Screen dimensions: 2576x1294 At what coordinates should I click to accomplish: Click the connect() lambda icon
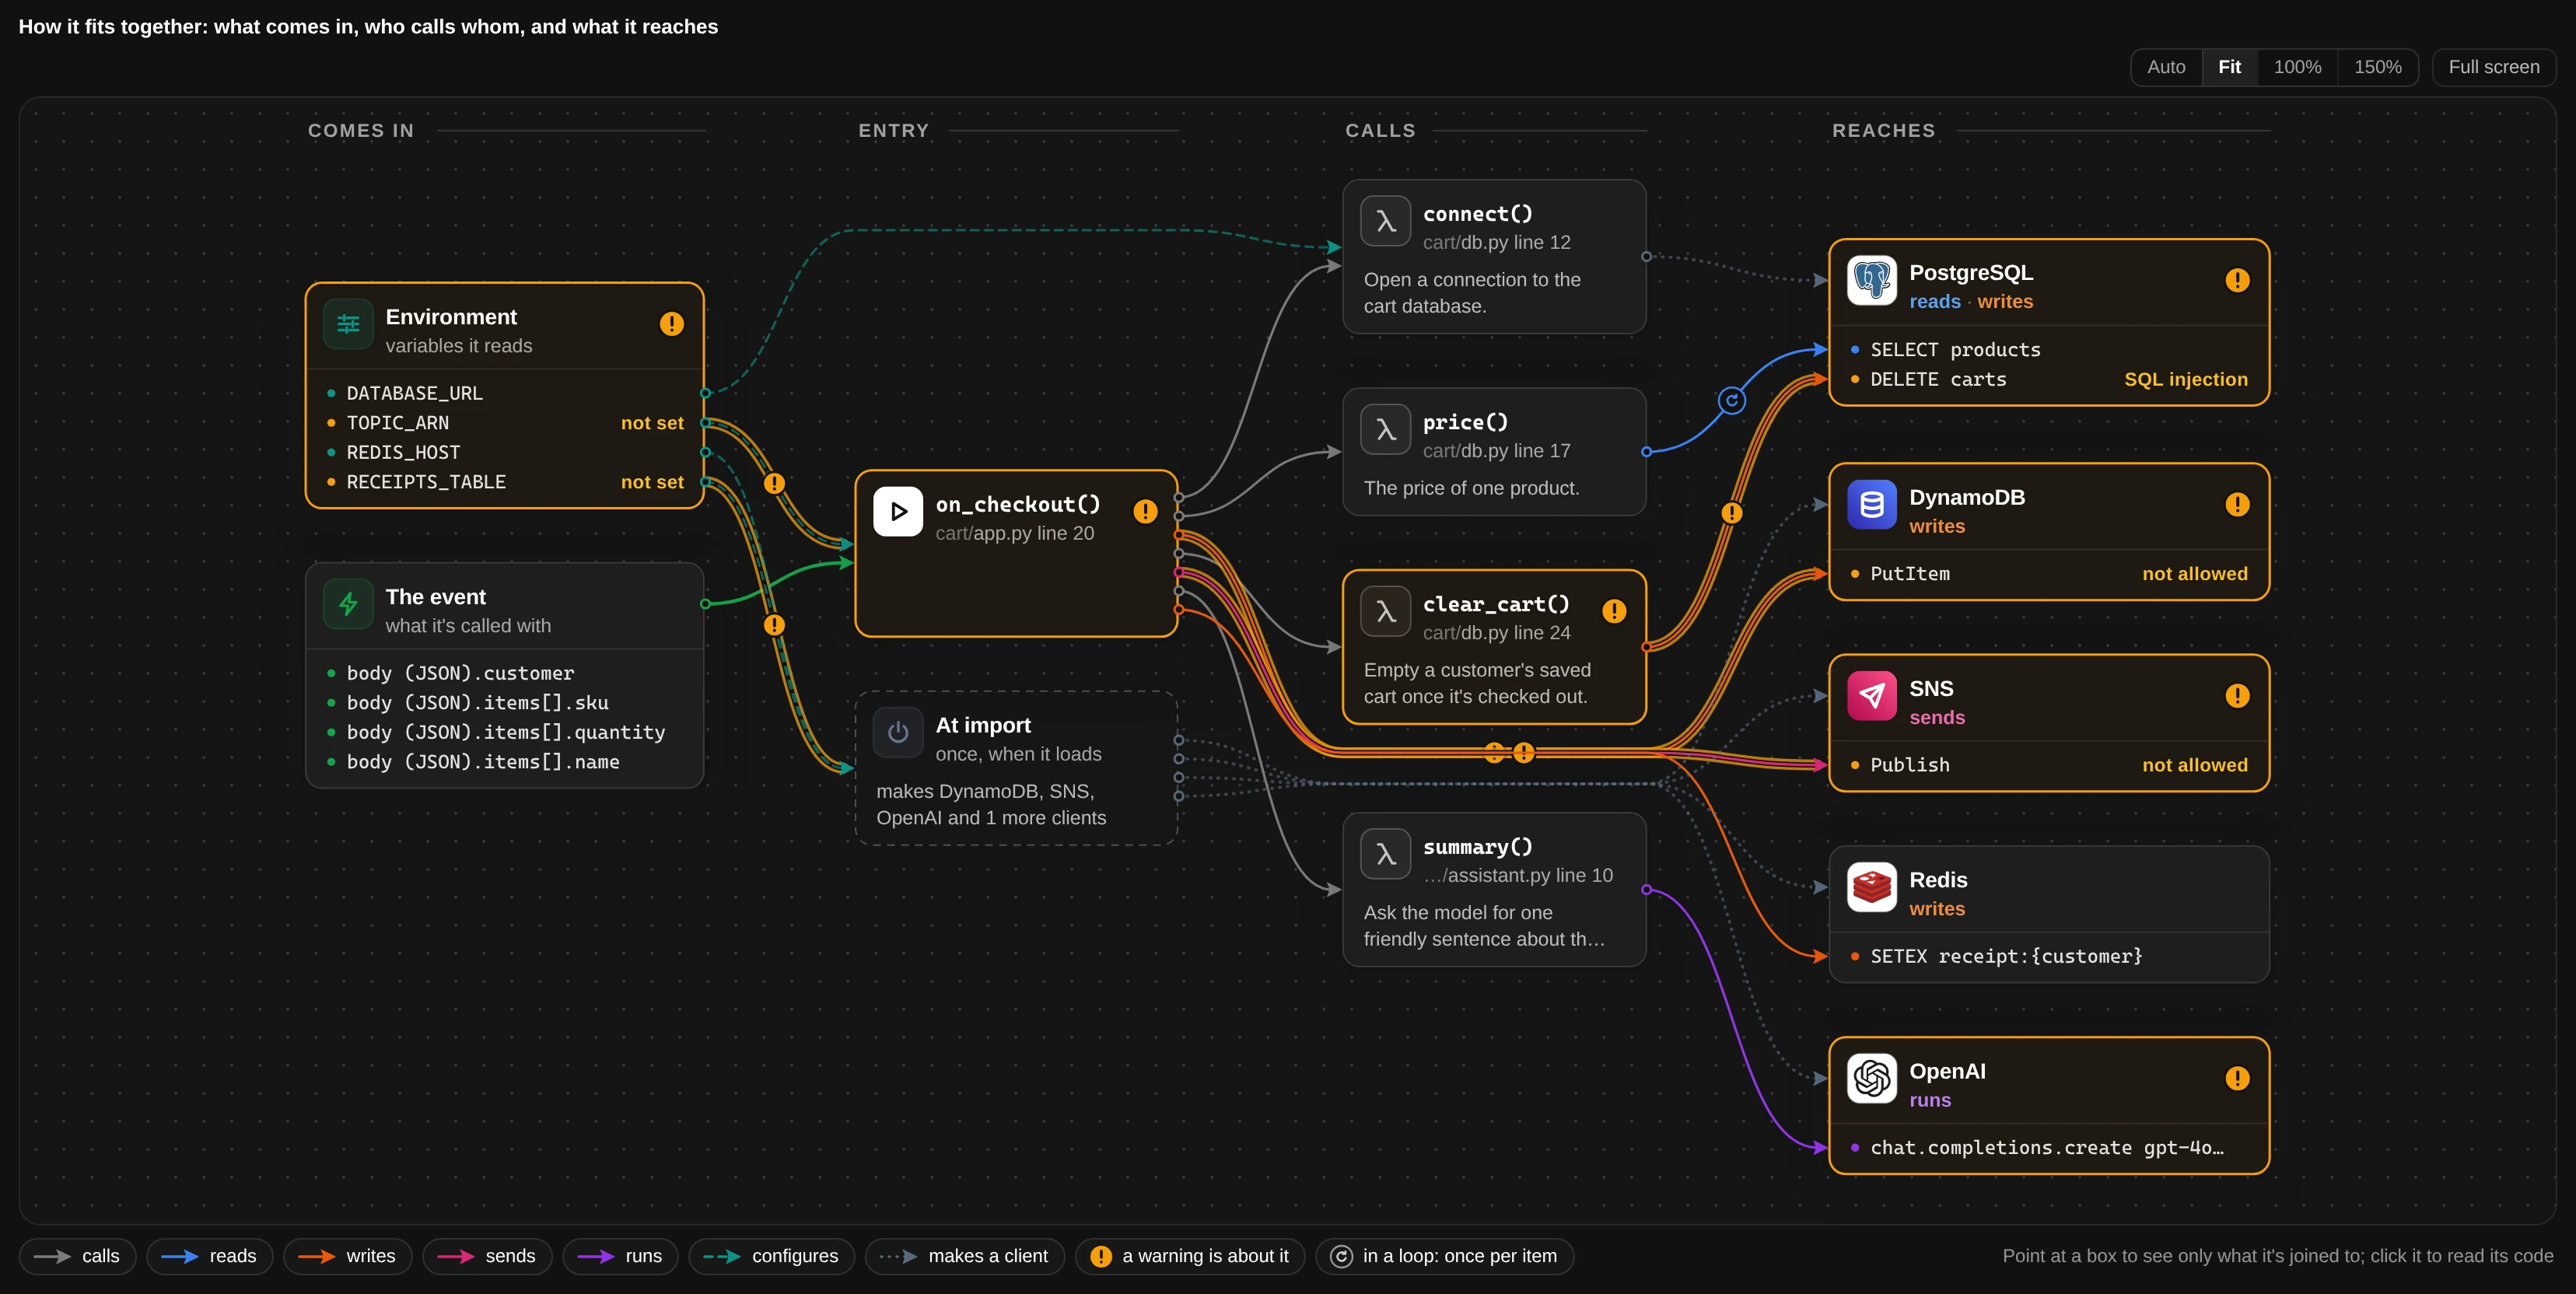pyautogui.click(x=1385, y=221)
